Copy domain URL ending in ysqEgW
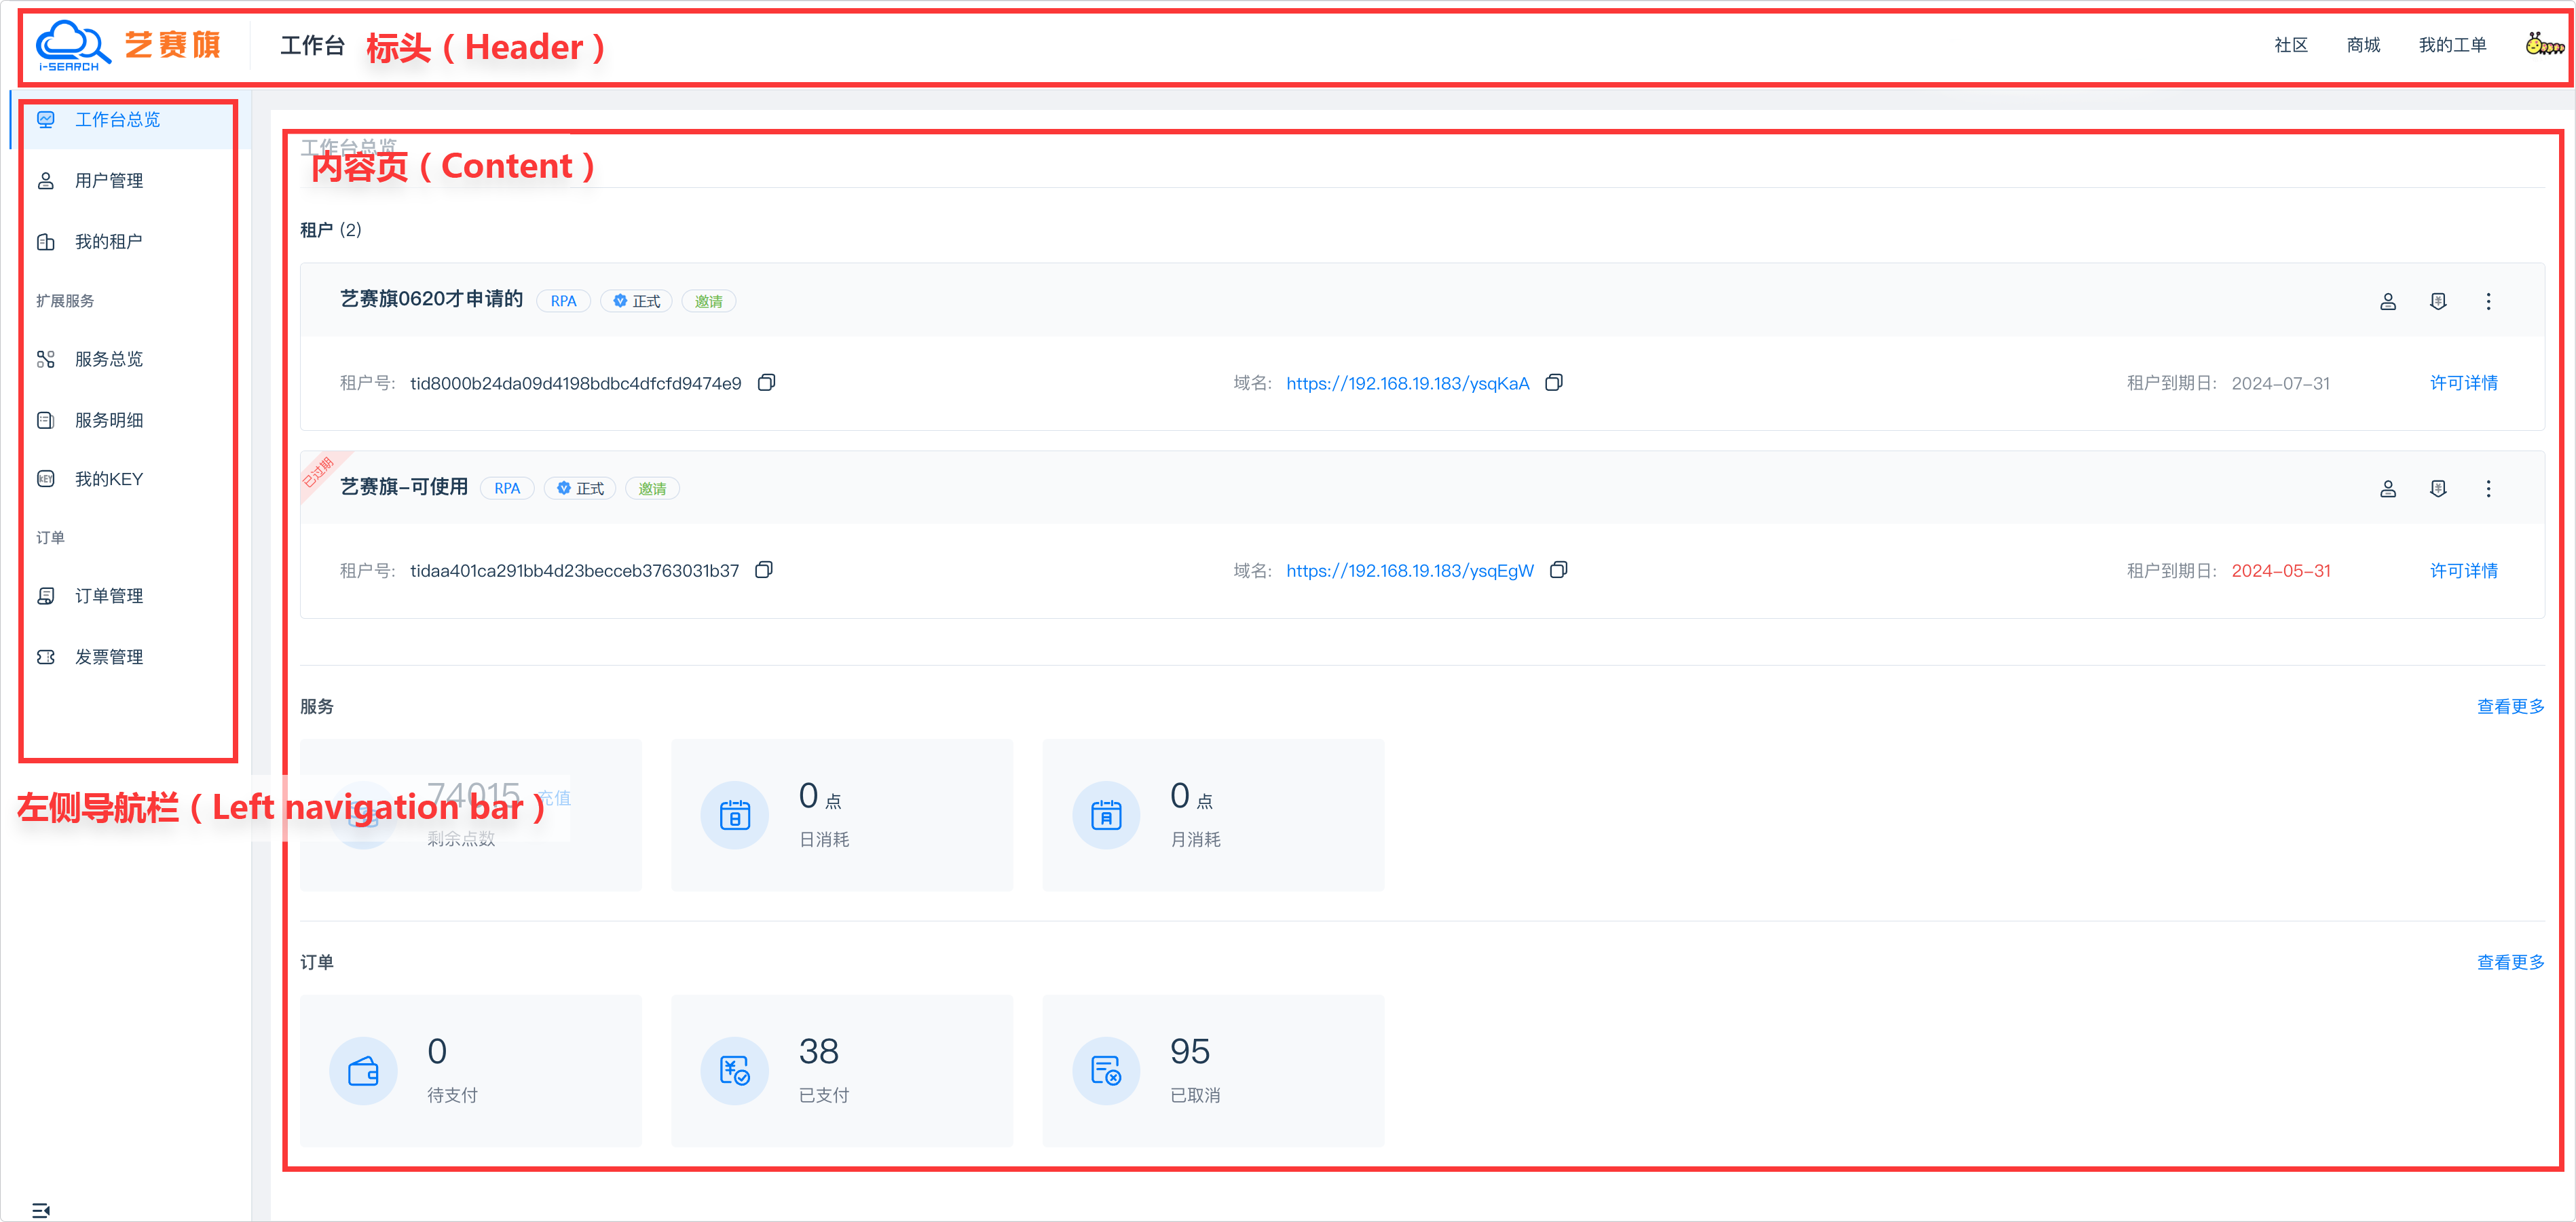 [x=1558, y=570]
